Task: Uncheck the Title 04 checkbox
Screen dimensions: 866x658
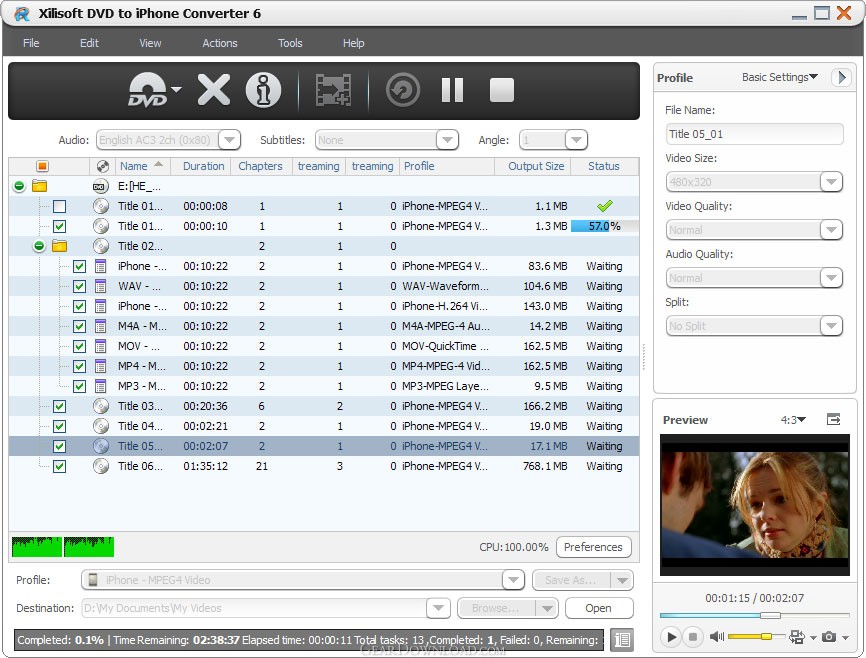Action: coord(59,426)
